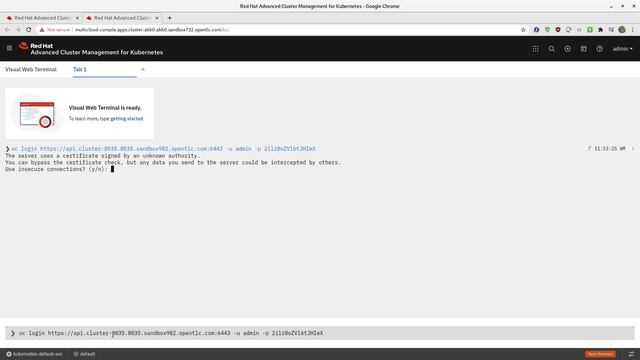Click the default namespace in status bar
640x360 pixels.
[x=84, y=354]
